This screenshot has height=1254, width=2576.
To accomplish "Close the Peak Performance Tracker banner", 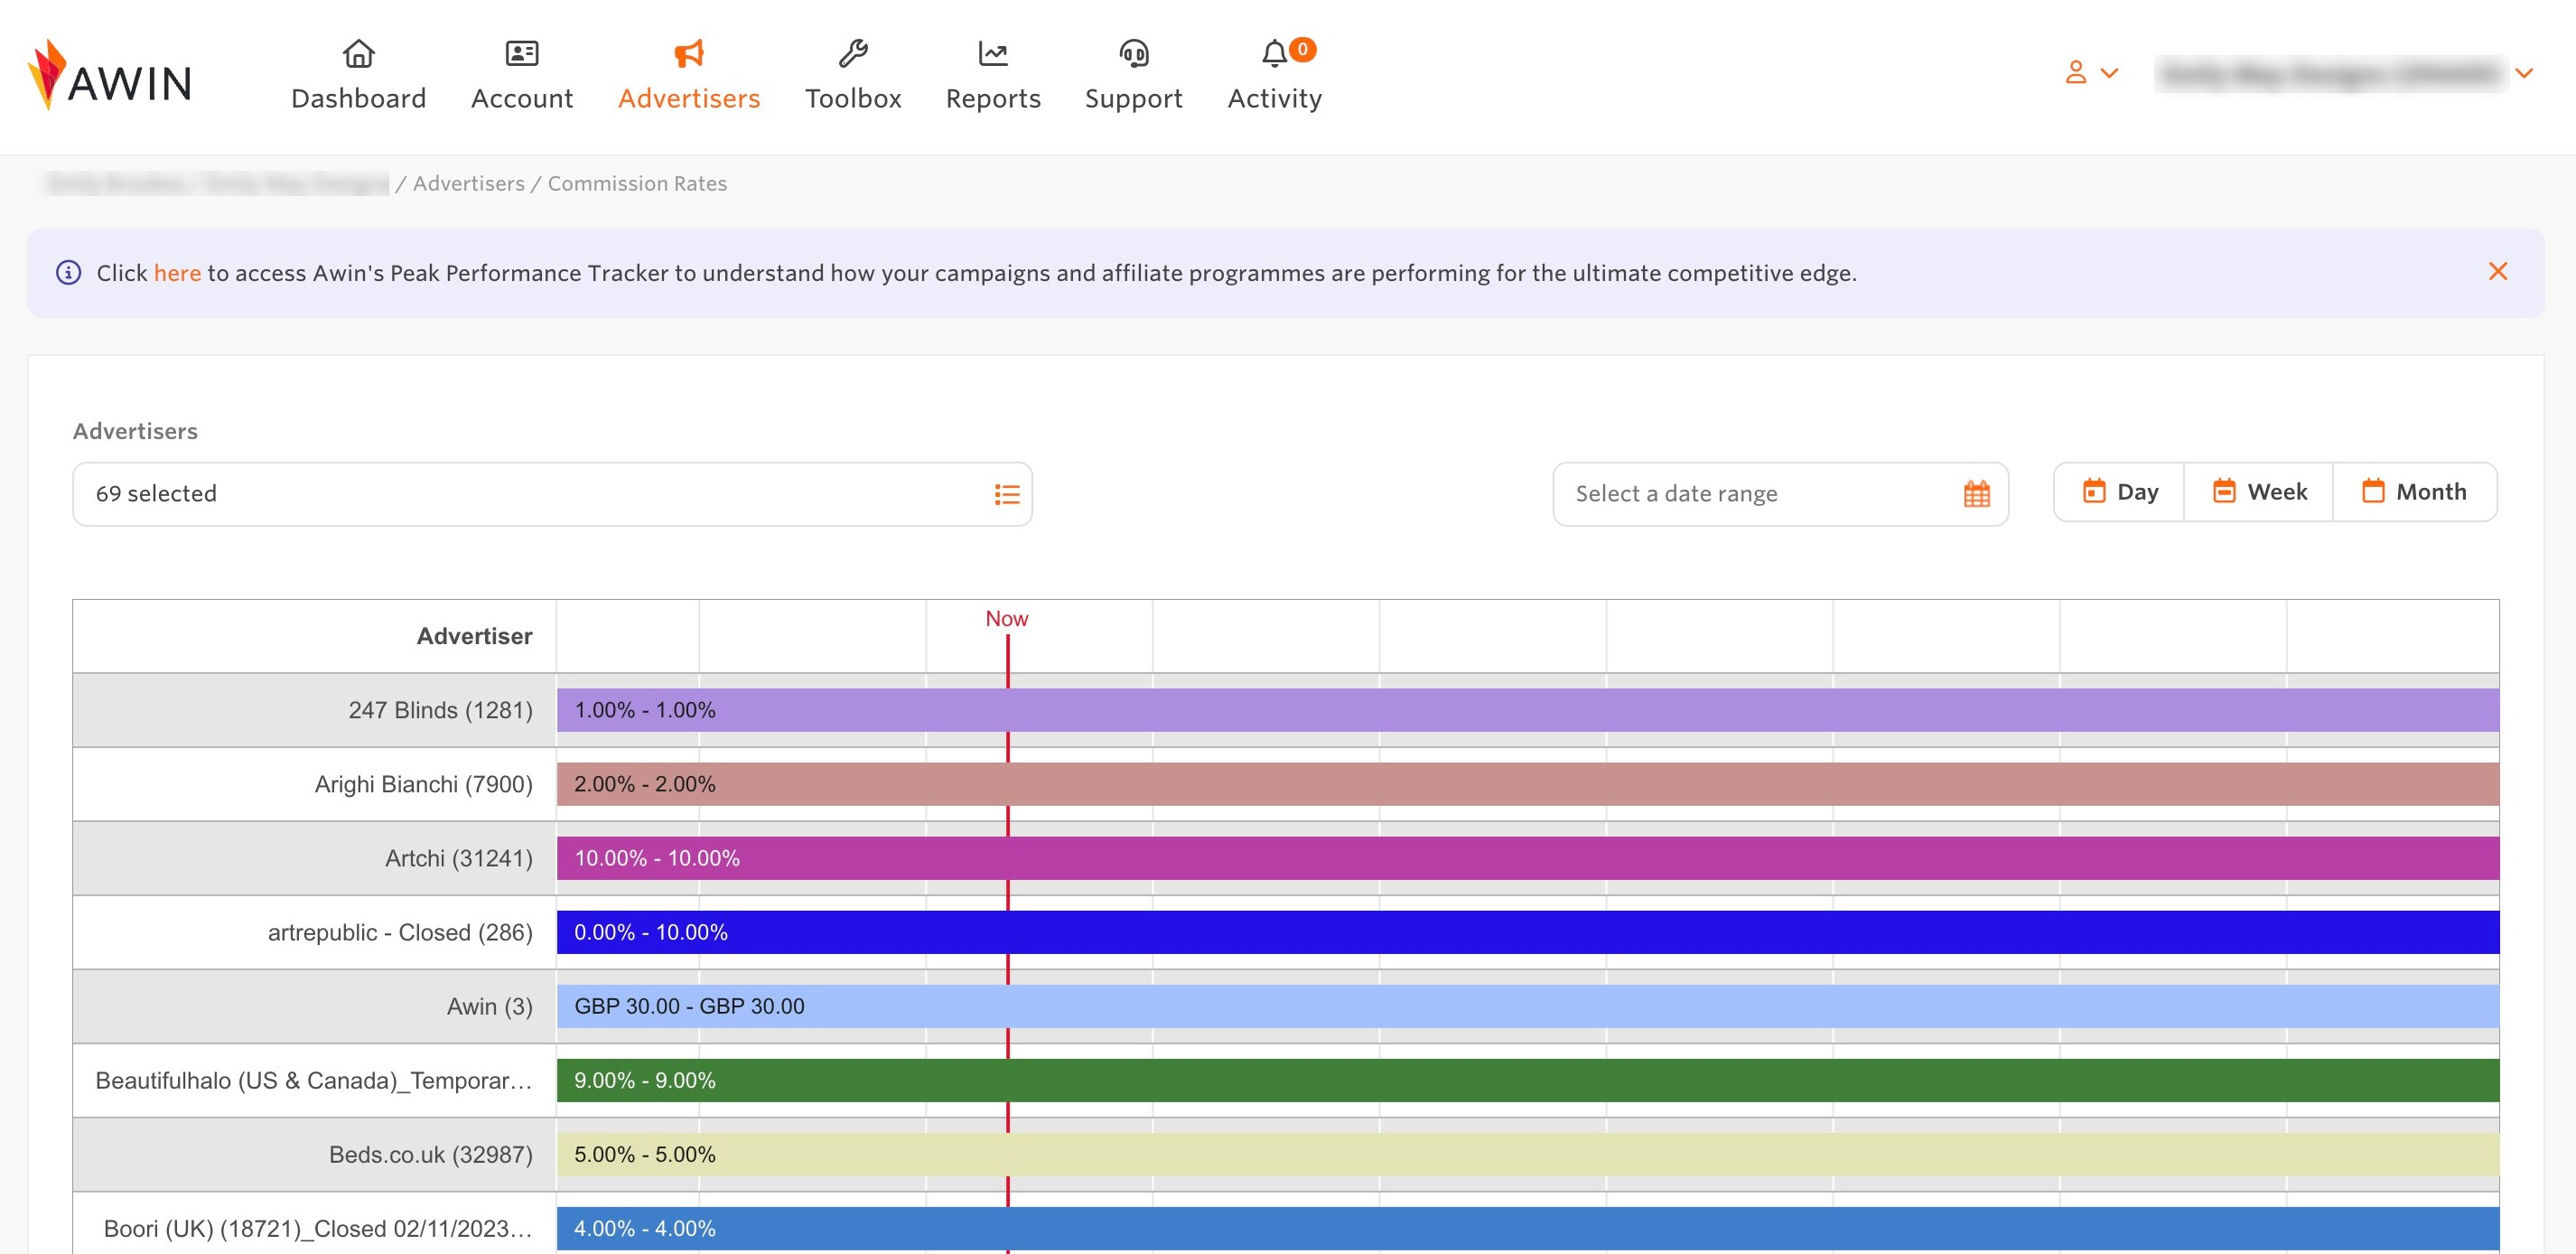I will (x=2497, y=271).
